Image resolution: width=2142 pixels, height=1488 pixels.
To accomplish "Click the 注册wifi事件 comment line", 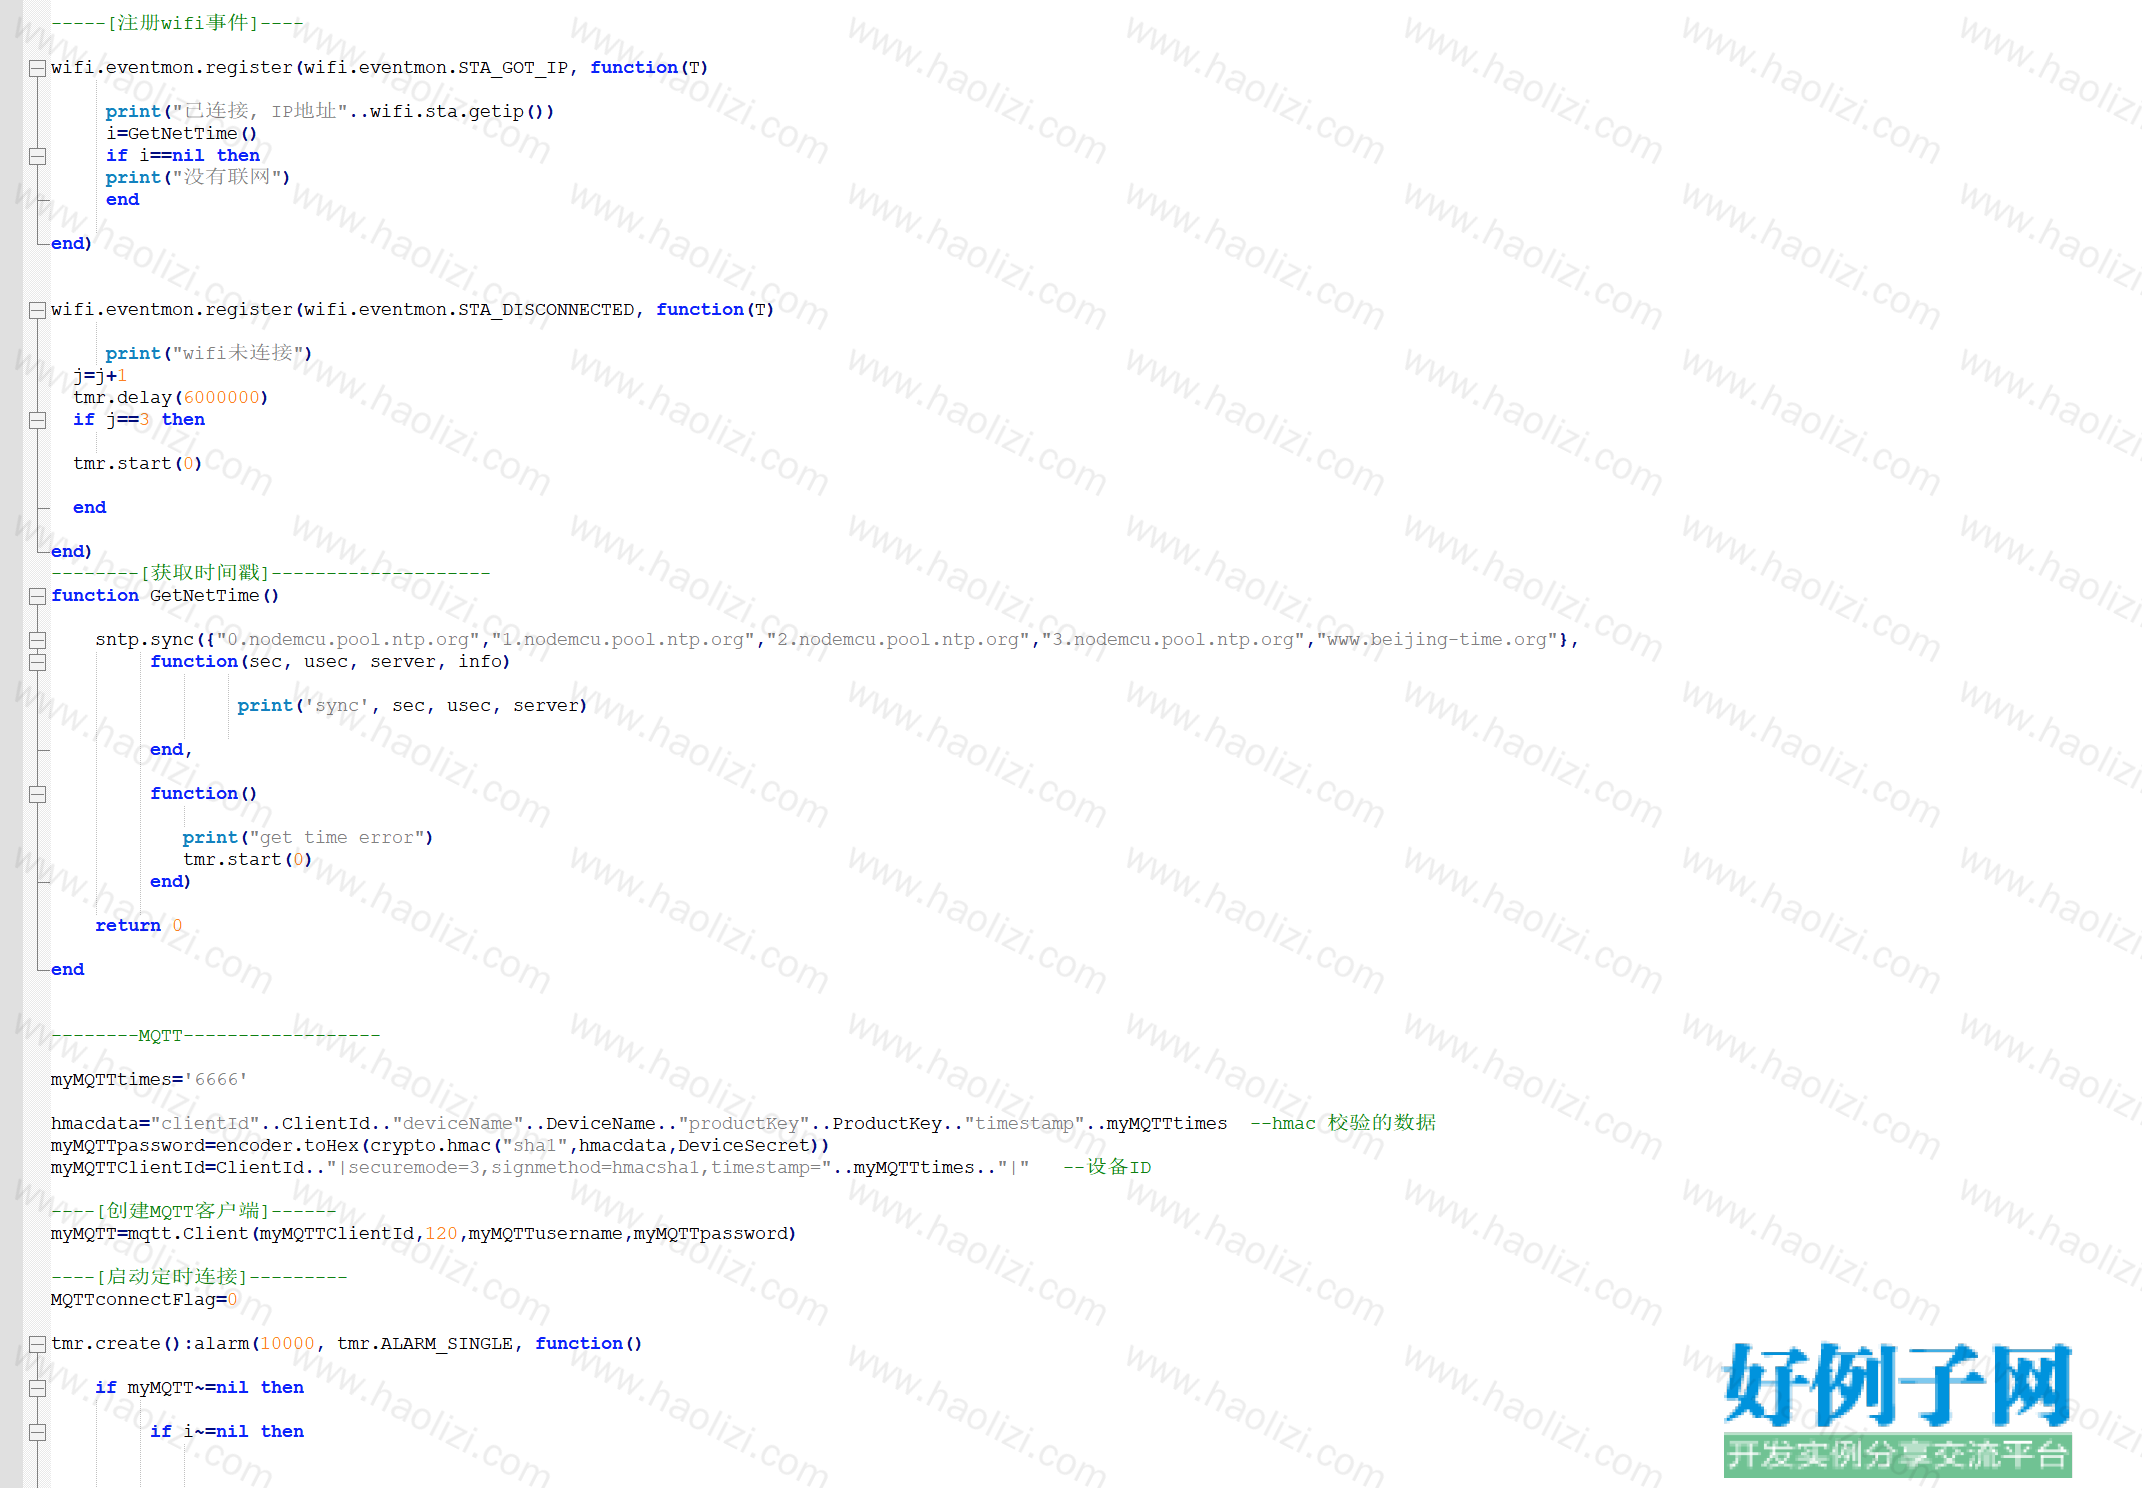I will point(177,23).
